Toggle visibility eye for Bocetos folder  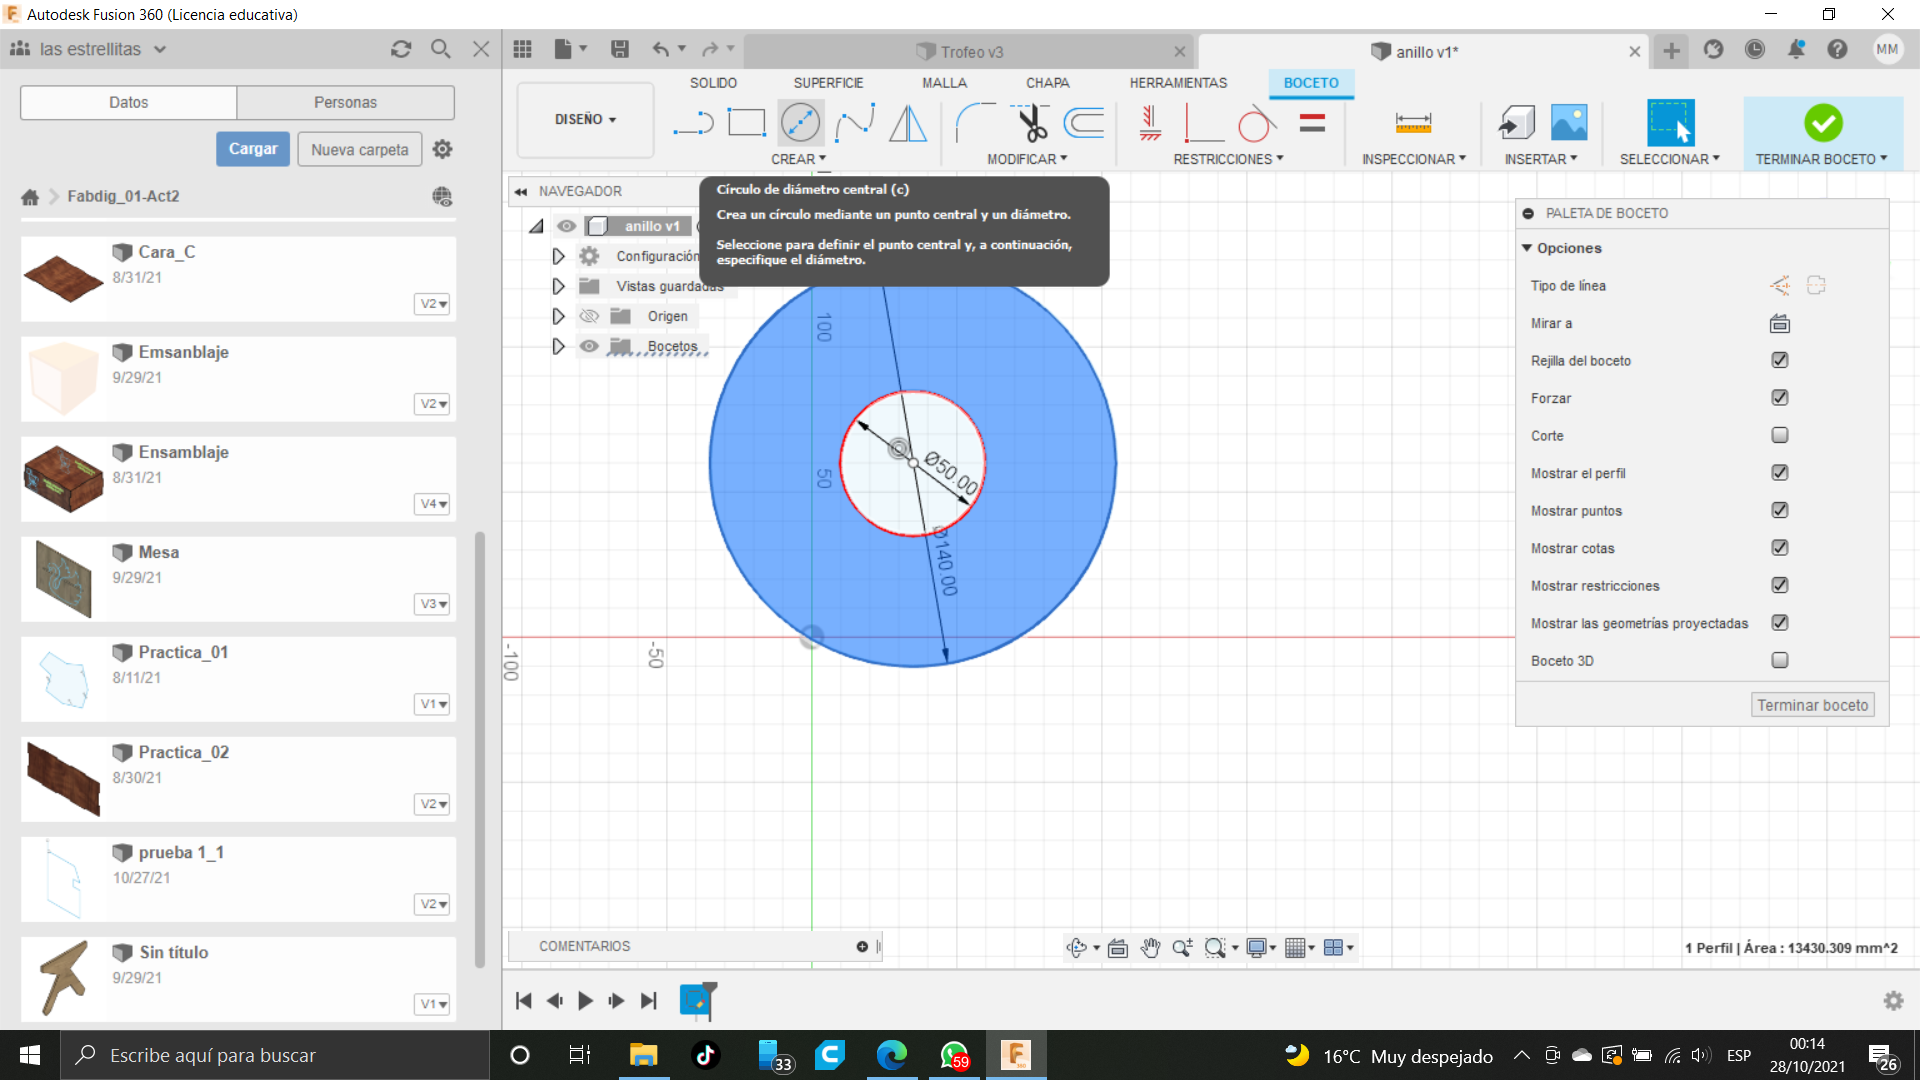point(590,346)
